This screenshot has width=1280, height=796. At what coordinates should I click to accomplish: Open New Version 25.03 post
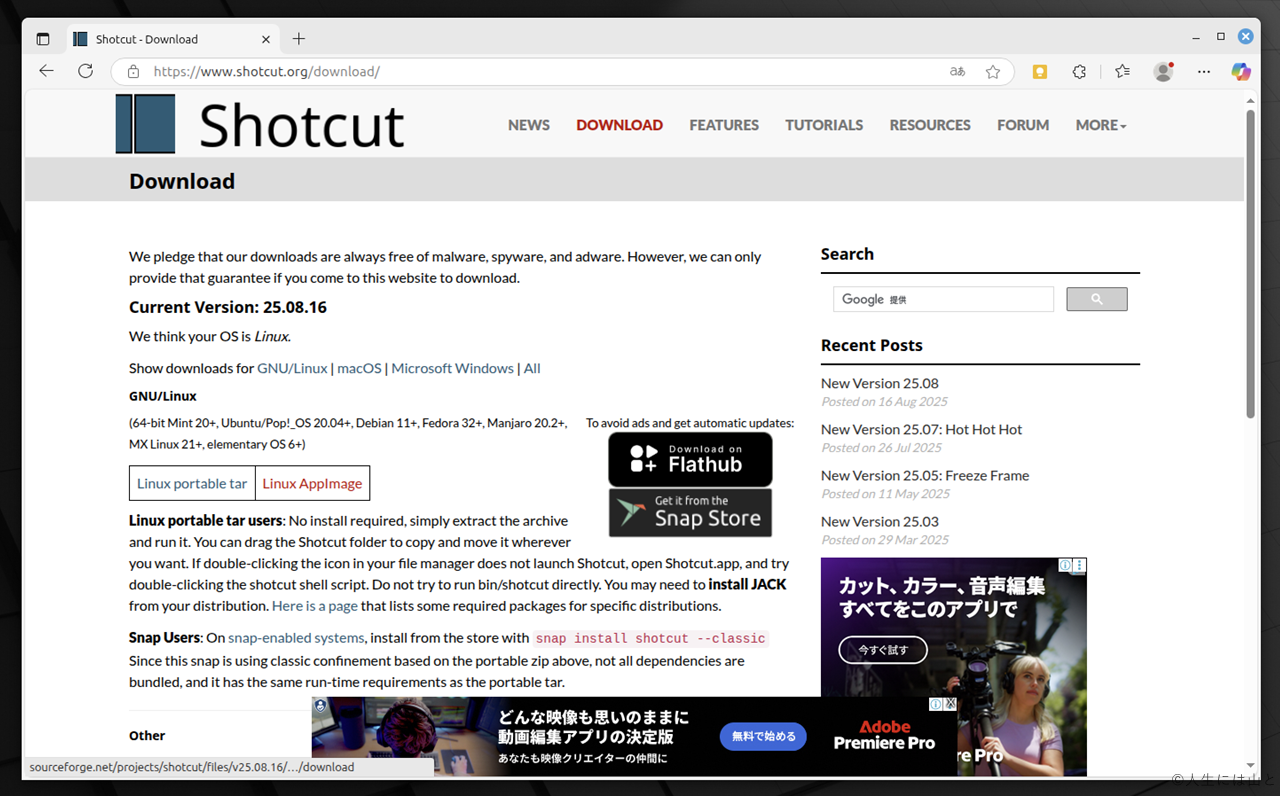point(879,521)
